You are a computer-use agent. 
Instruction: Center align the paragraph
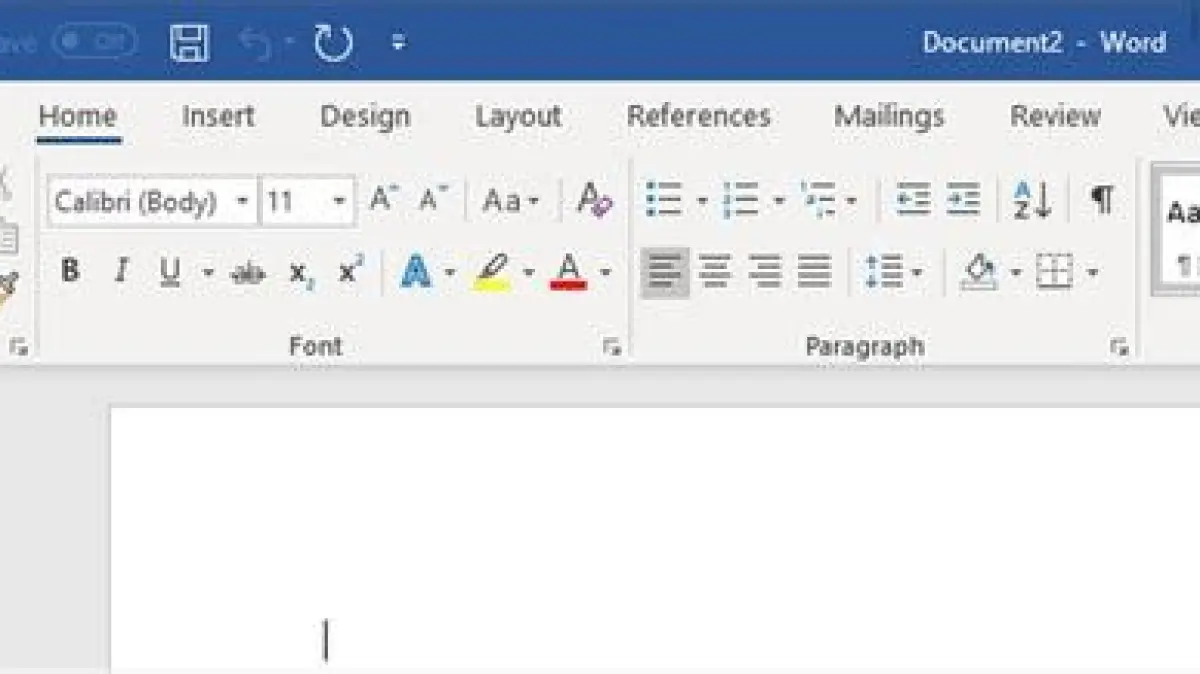(x=714, y=272)
